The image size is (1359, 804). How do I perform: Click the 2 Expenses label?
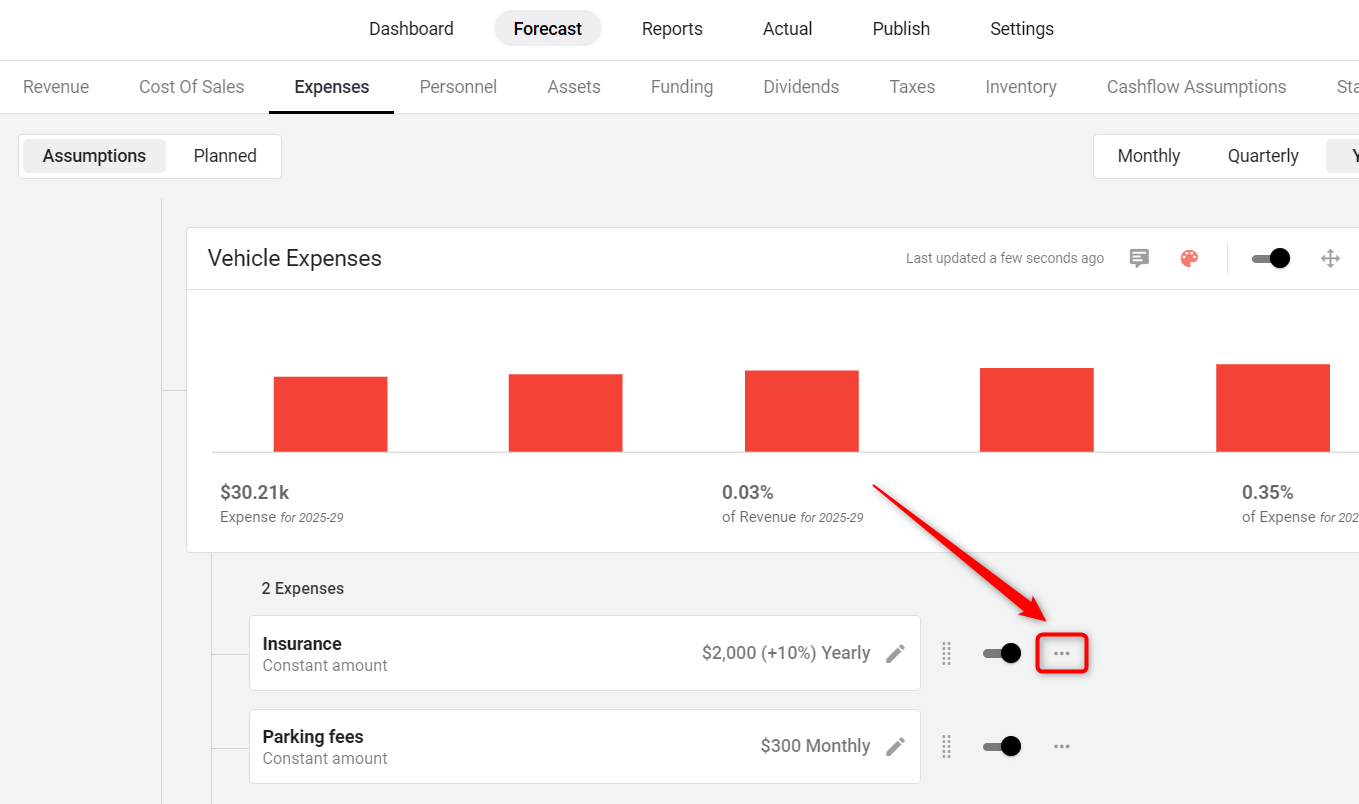tap(303, 588)
